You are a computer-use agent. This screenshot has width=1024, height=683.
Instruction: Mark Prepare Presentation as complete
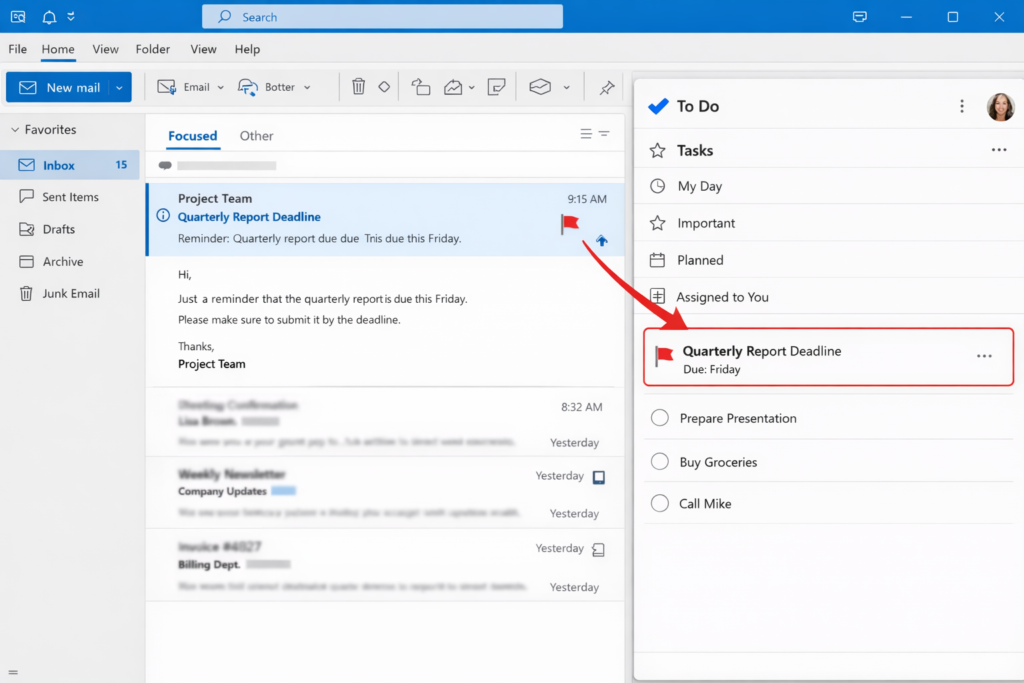(x=660, y=418)
